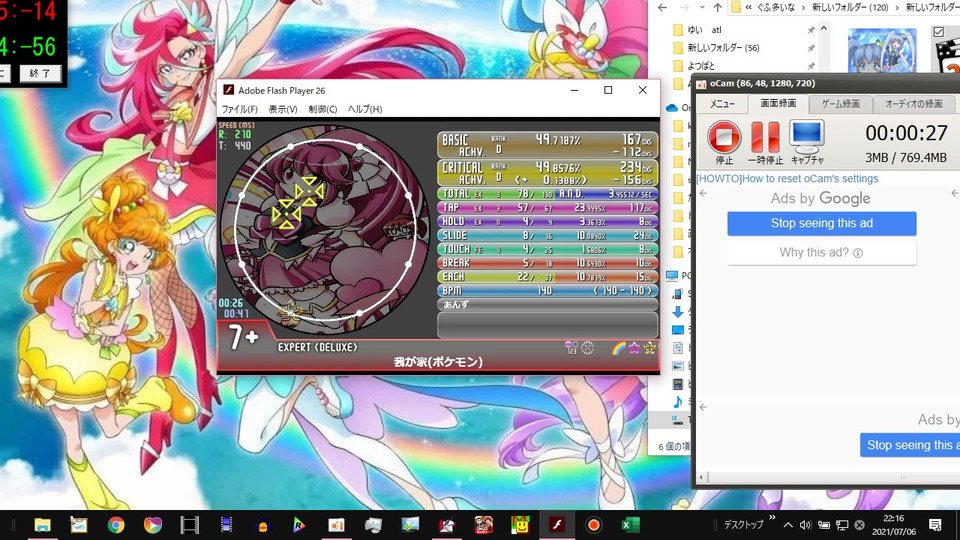Screen dimensions: 960x540
Task: Open the blue-haired anime thumbnail in Explorer
Action: coord(882,50)
